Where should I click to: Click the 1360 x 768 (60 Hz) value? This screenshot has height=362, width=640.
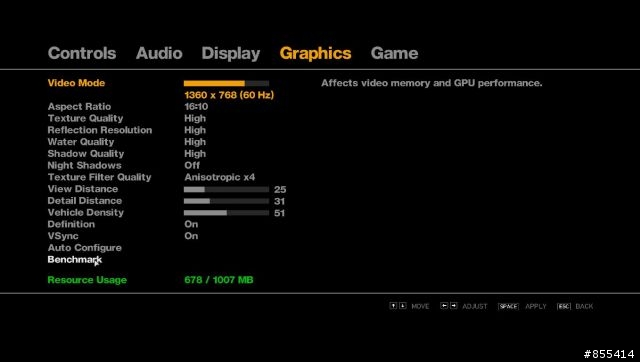pyautogui.click(x=229, y=95)
